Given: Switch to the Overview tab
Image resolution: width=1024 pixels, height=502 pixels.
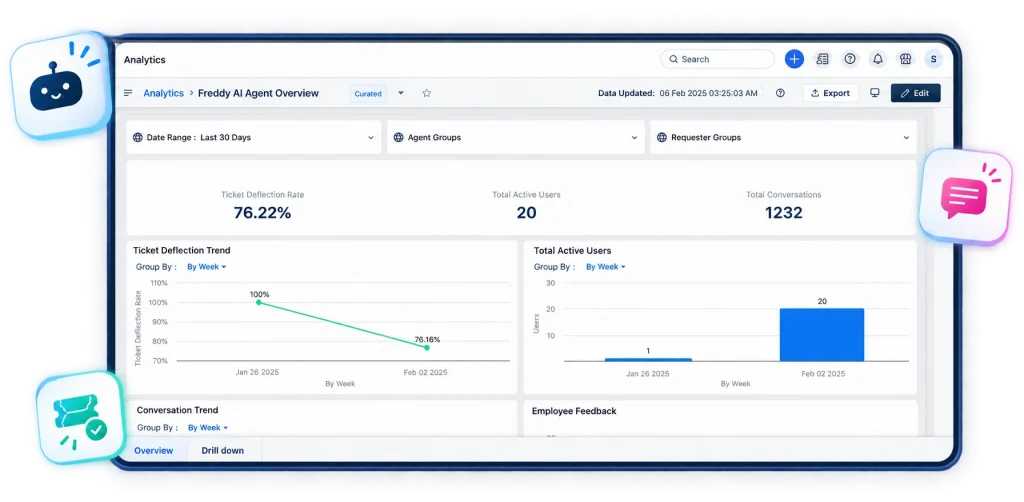Looking at the screenshot, I should (153, 450).
